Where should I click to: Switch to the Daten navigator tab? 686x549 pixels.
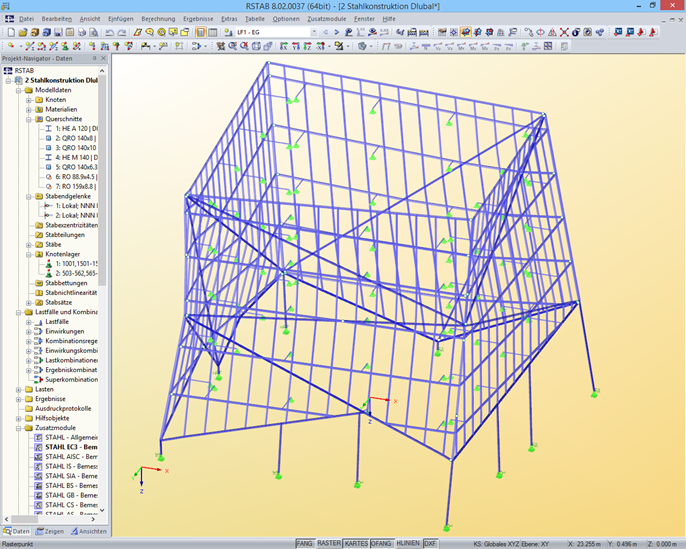[x=17, y=531]
